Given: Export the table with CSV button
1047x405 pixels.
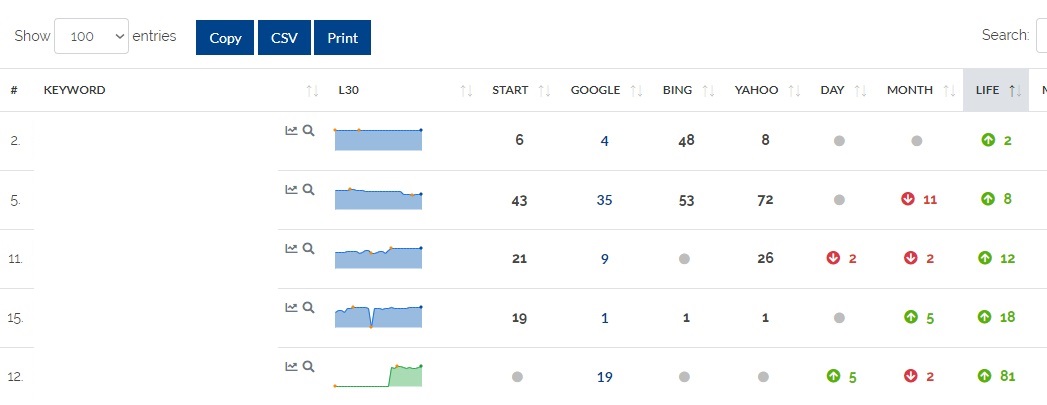Looking at the screenshot, I should pyautogui.click(x=284, y=37).
